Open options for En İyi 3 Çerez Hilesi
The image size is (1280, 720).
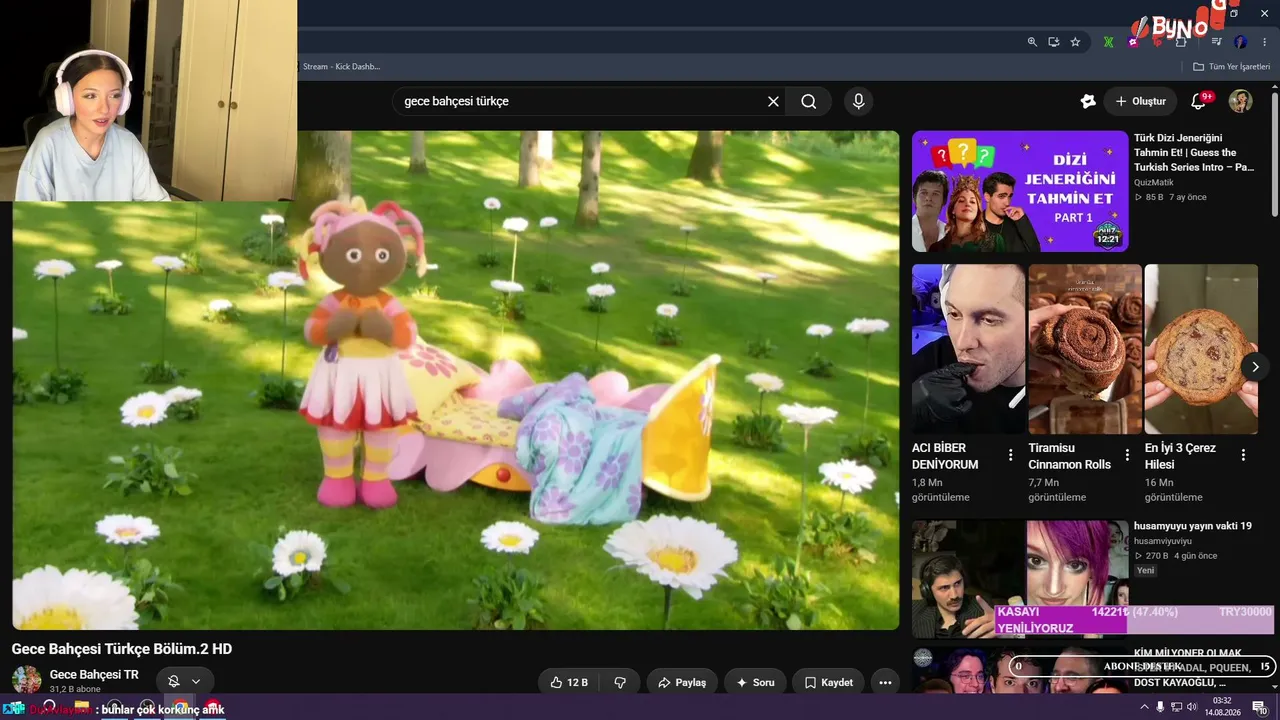pyautogui.click(x=1243, y=455)
